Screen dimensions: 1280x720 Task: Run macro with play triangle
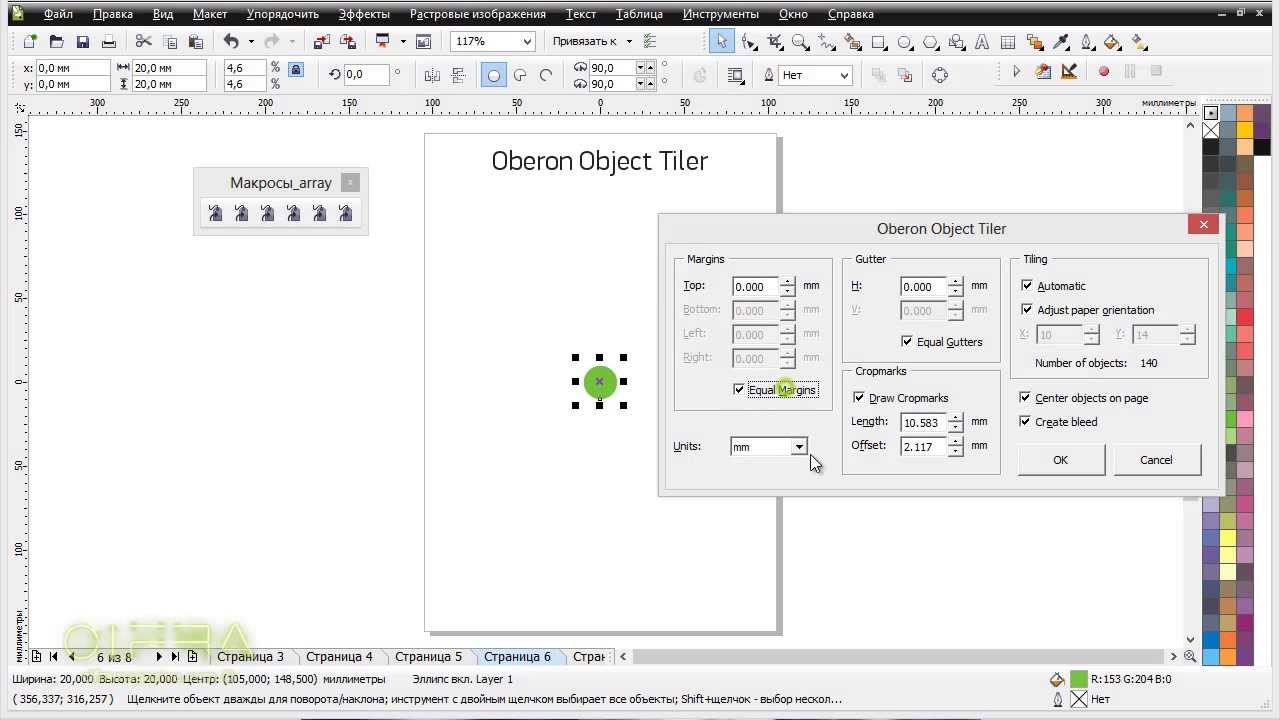[x=1016, y=72]
